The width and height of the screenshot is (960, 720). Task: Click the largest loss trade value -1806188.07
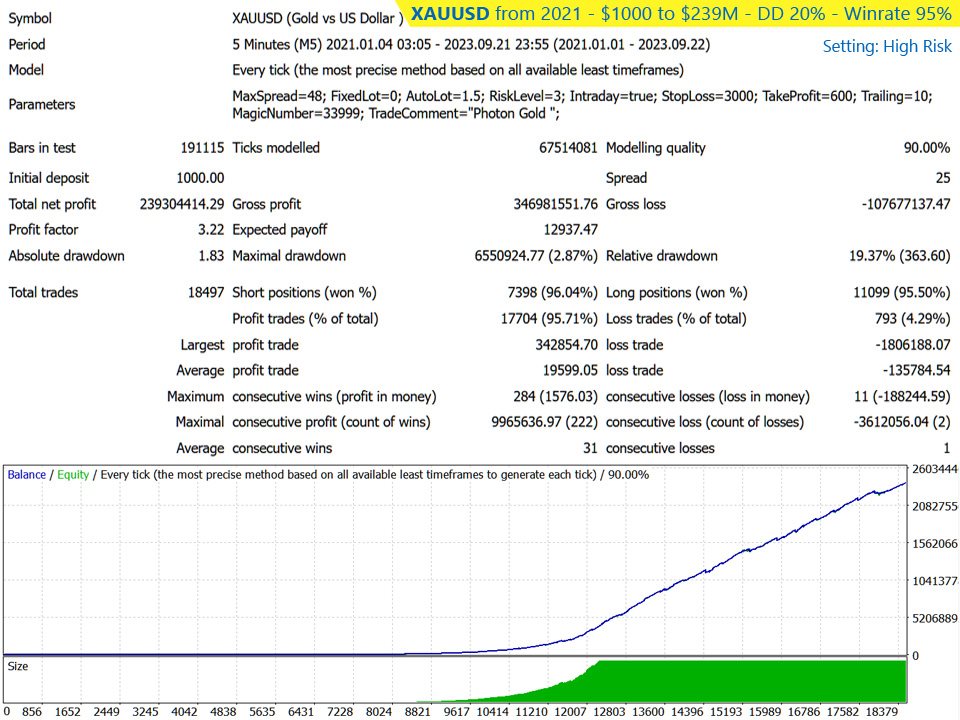click(x=913, y=345)
